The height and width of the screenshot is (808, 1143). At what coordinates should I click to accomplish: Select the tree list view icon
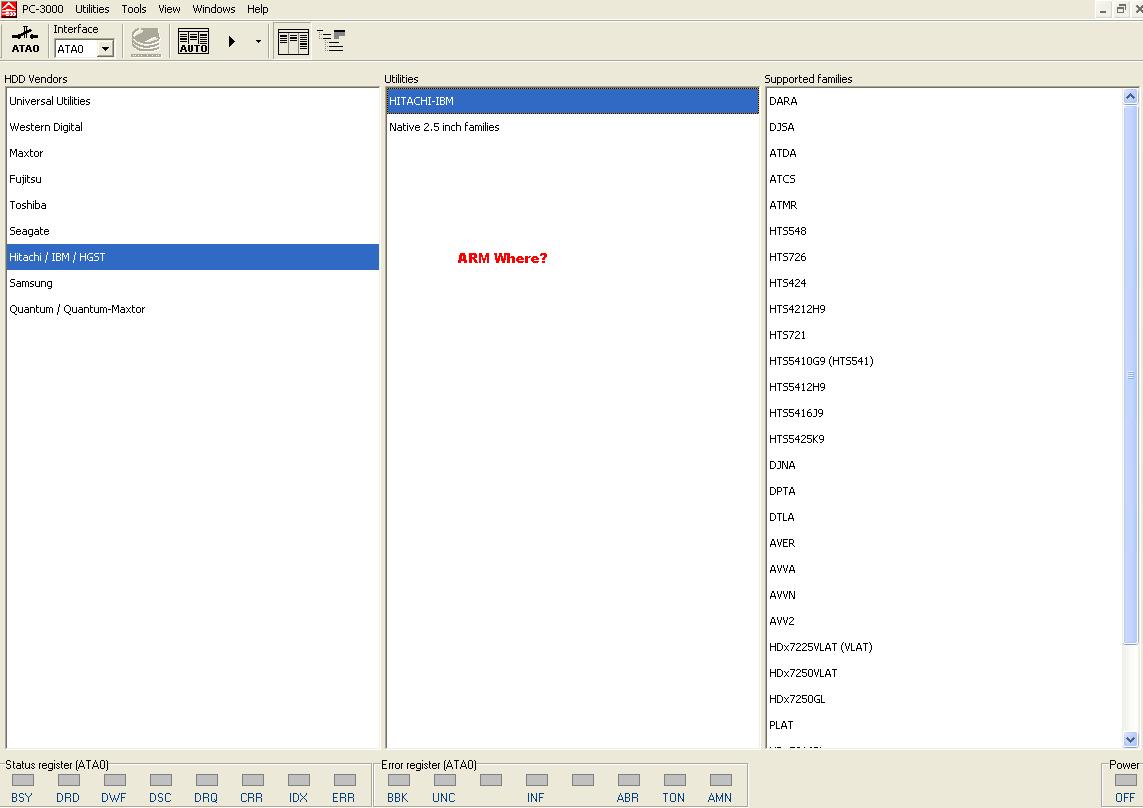pyautogui.click(x=331, y=41)
